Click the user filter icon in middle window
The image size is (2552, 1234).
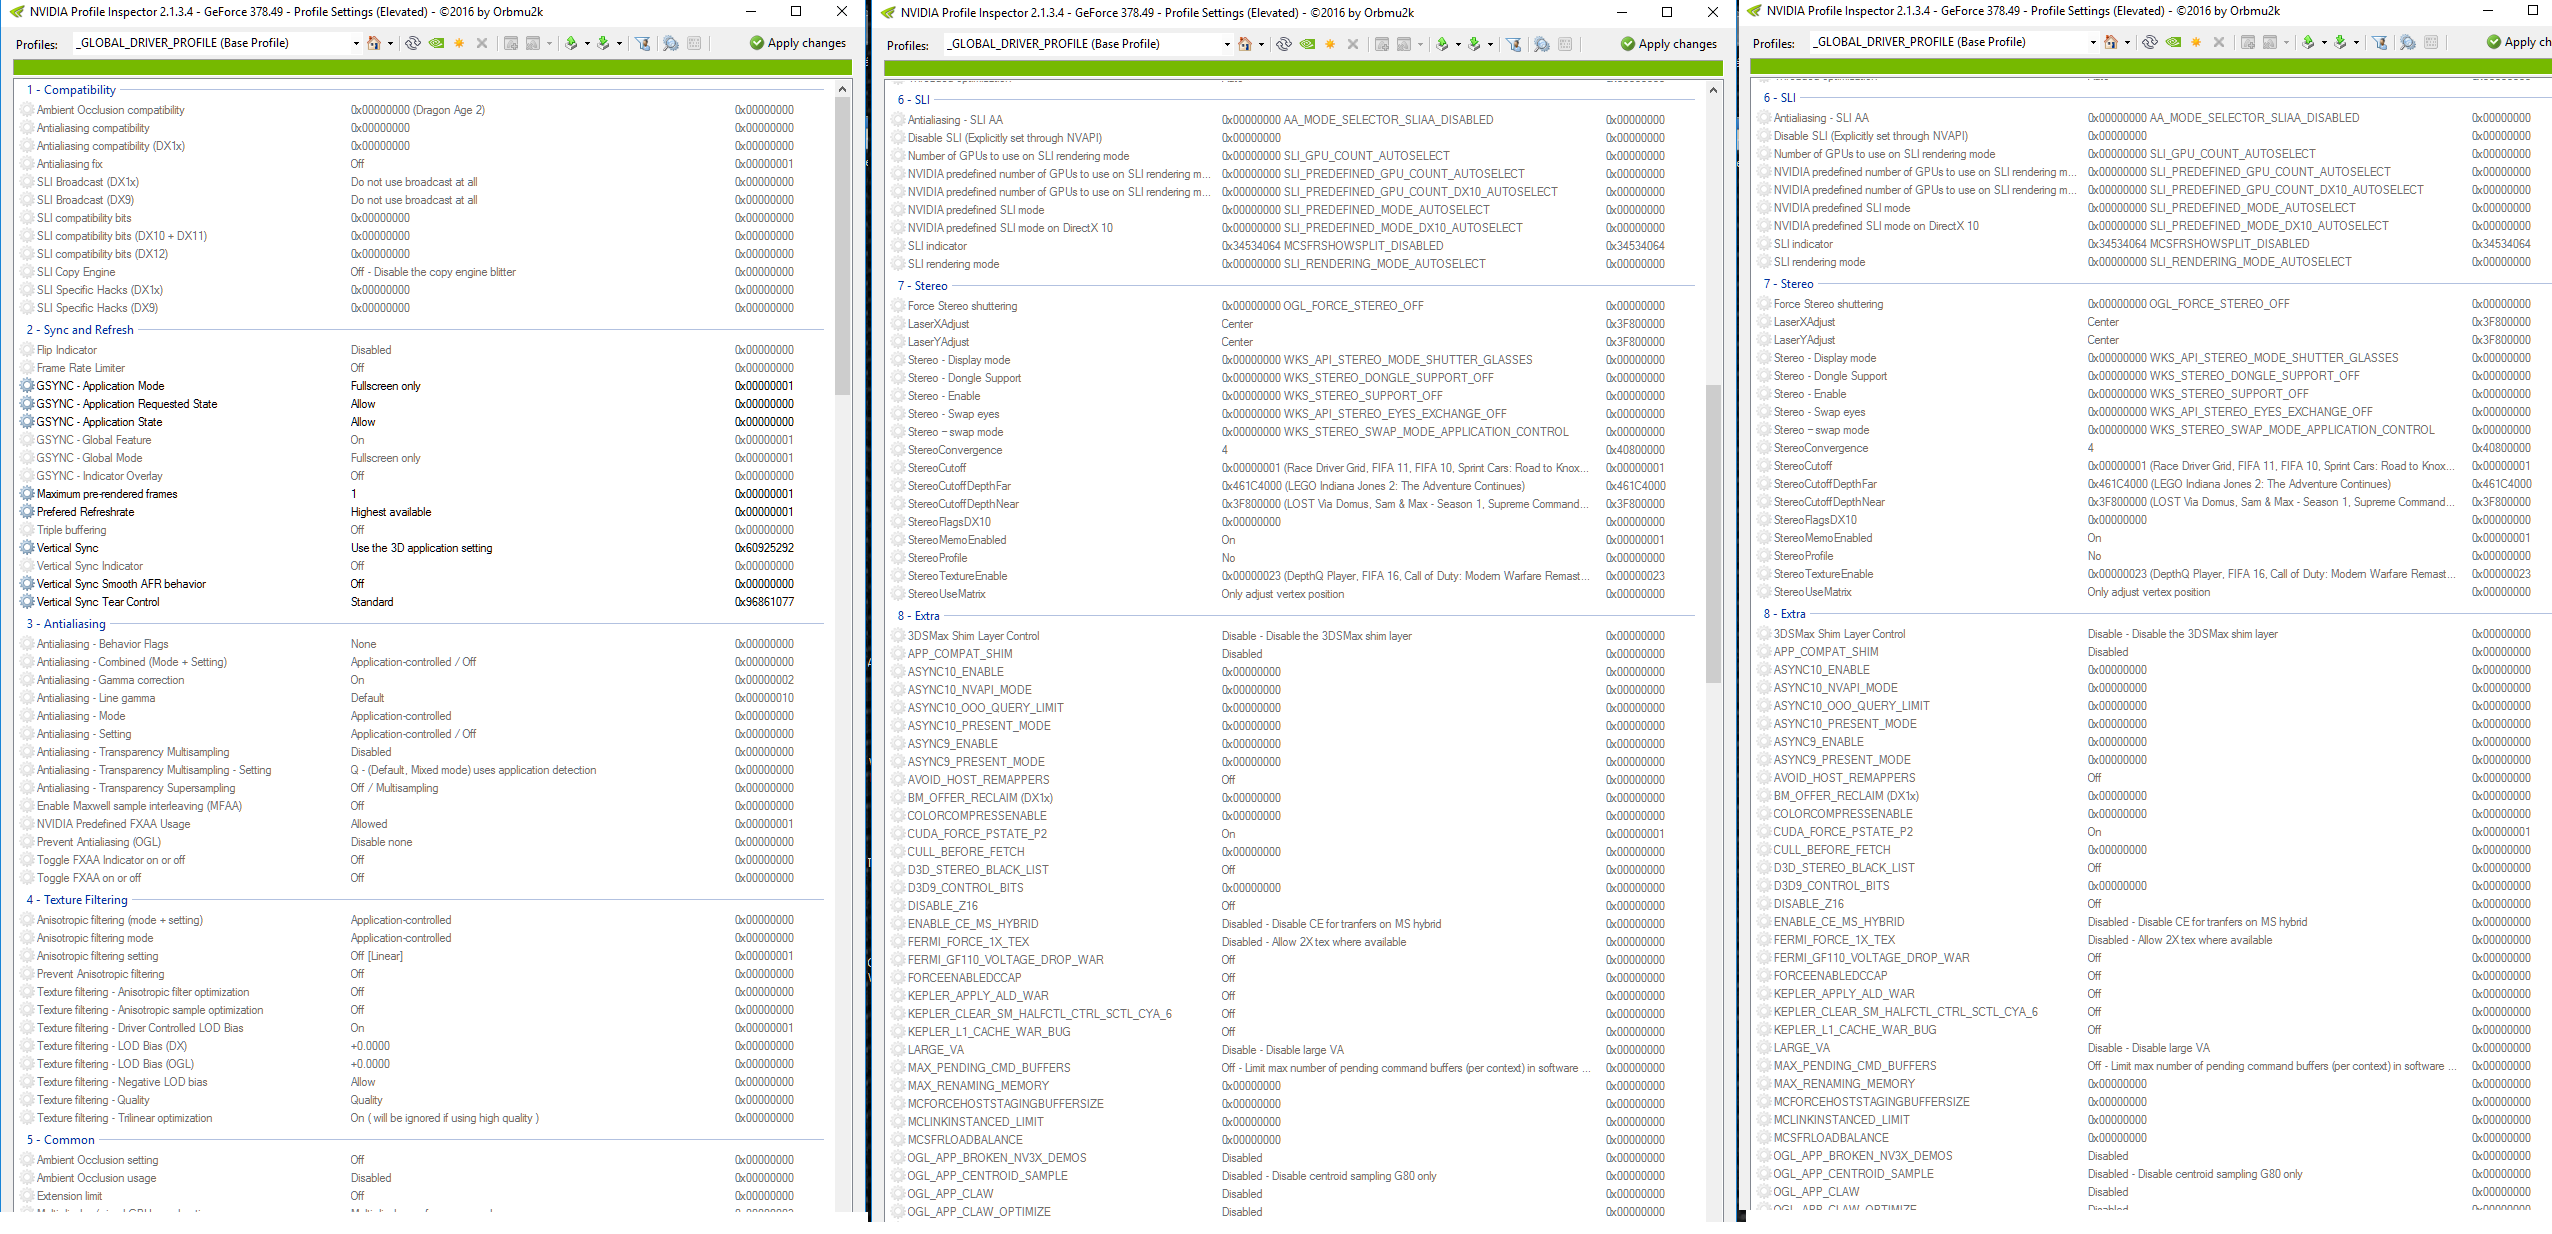pyautogui.click(x=1514, y=44)
